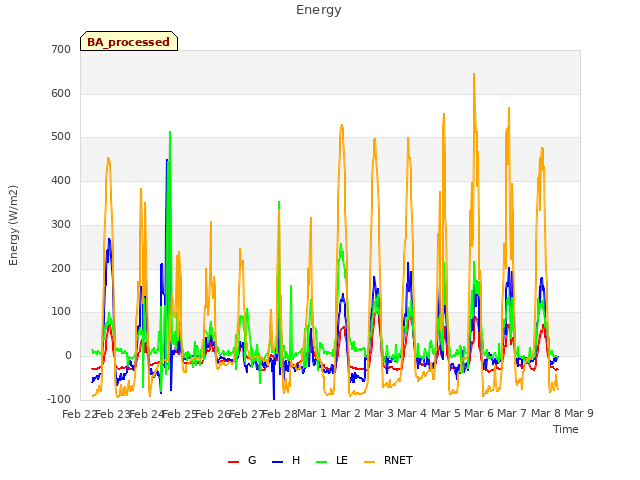Click the Energy (W/m2) y-axis label
The width and height of the screenshot is (640, 480).
click(13, 225)
